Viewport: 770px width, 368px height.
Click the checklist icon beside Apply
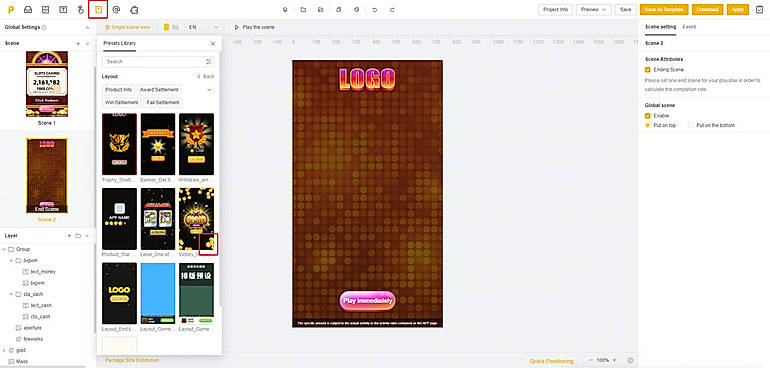tap(759, 9)
